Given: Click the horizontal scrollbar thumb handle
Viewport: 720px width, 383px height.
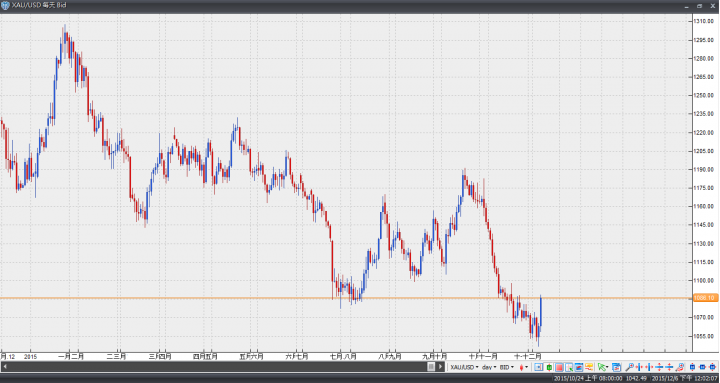Looking at the screenshot, I should (431, 366).
